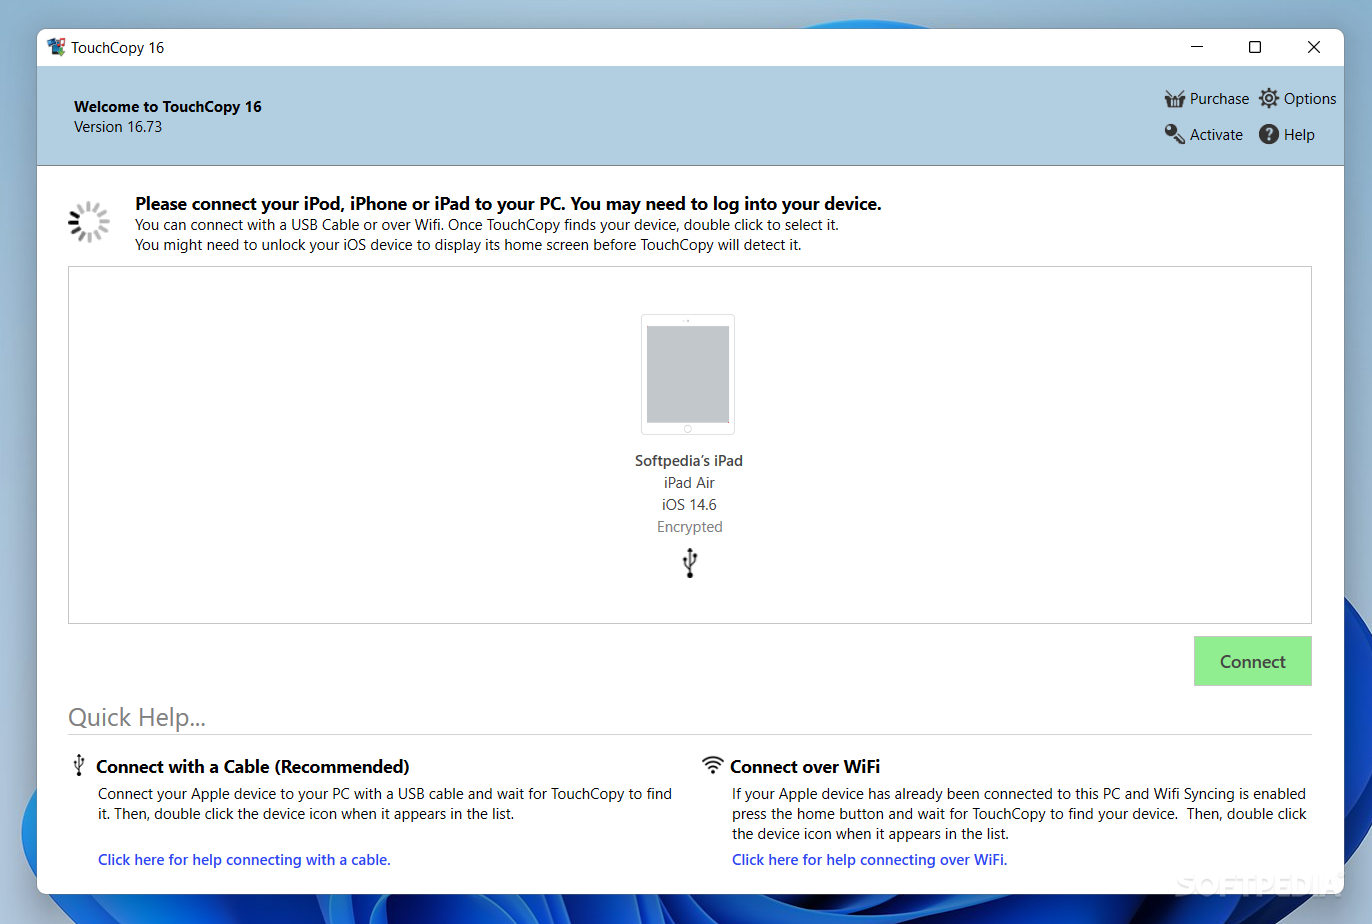
Task: Click the WiFi icon in Quick Help
Action: (x=712, y=765)
